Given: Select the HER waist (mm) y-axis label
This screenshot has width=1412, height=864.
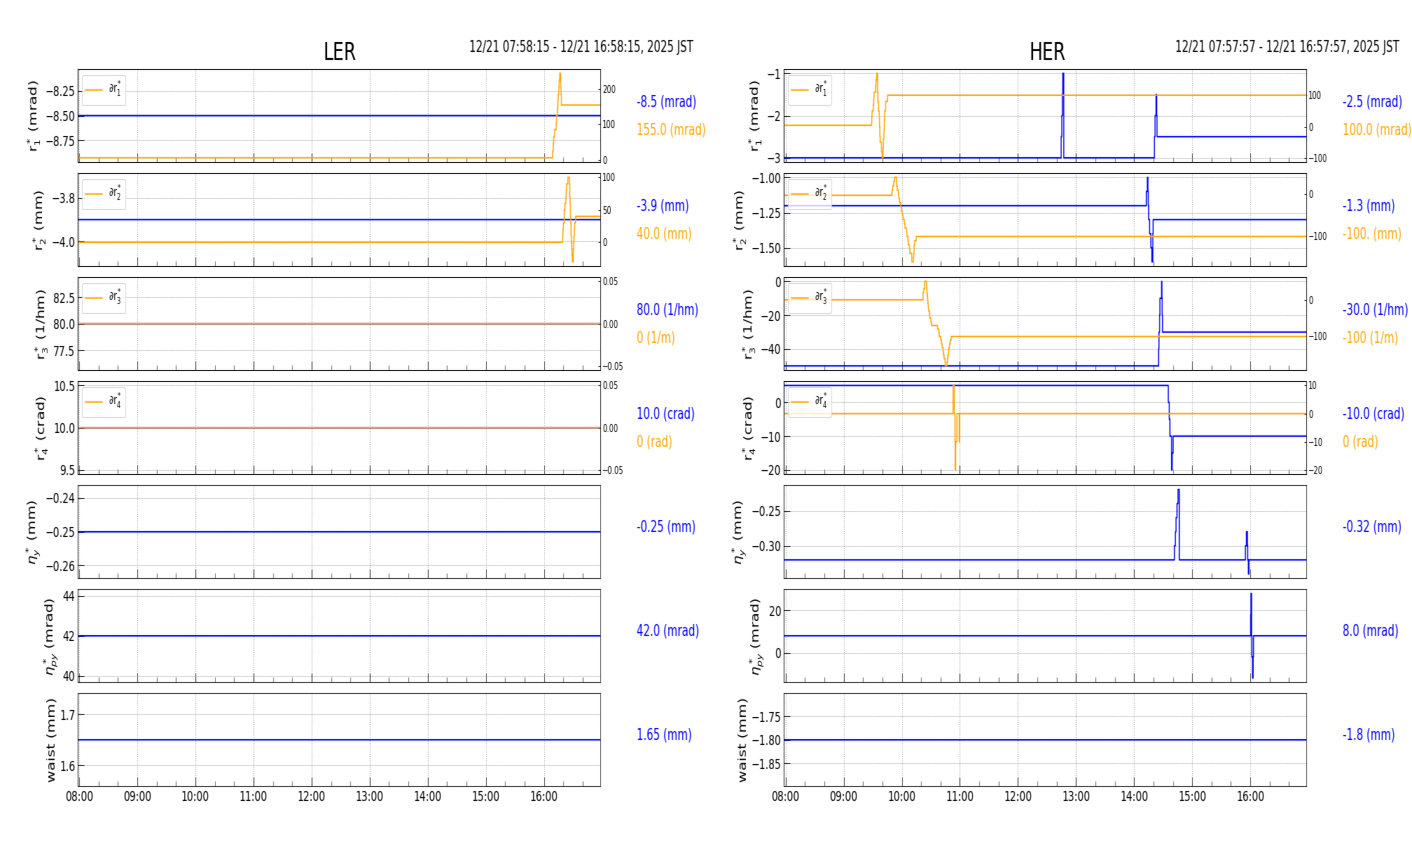Looking at the screenshot, I should coord(742,740).
